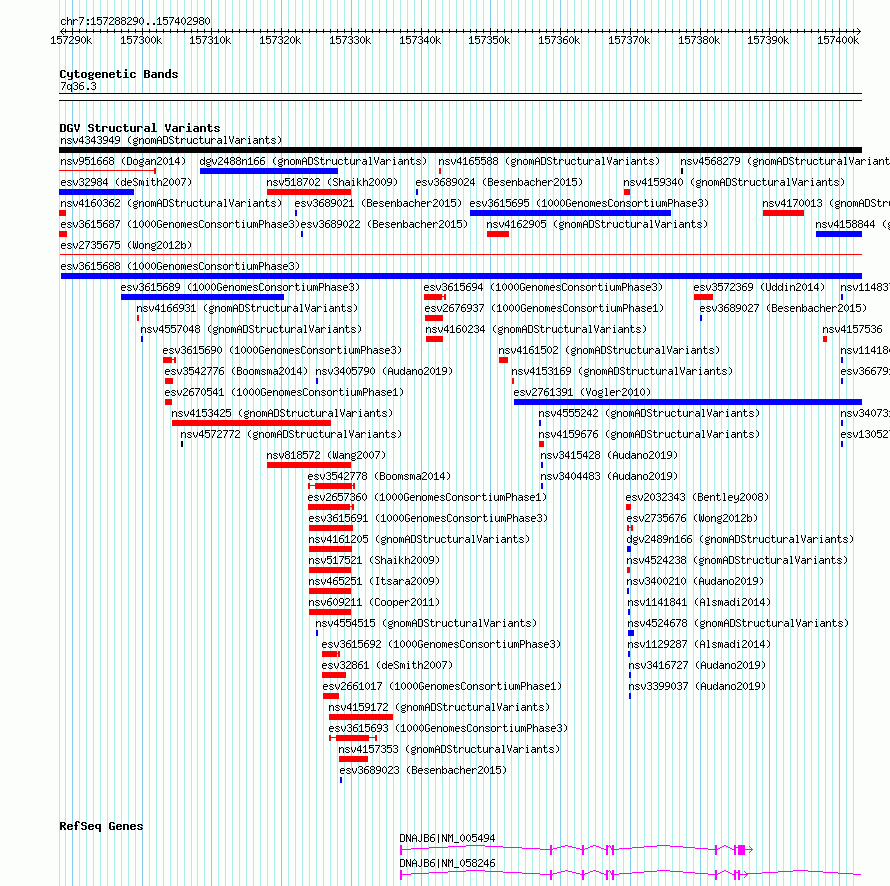Click the 157350k ruler tick mark
Screen dimensions: 890x886
[x=490, y=31]
